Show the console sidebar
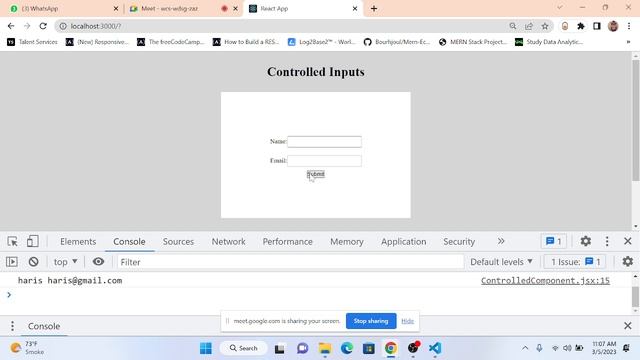The height and width of the screenshot is (360, 640). (x=12, y=262)
